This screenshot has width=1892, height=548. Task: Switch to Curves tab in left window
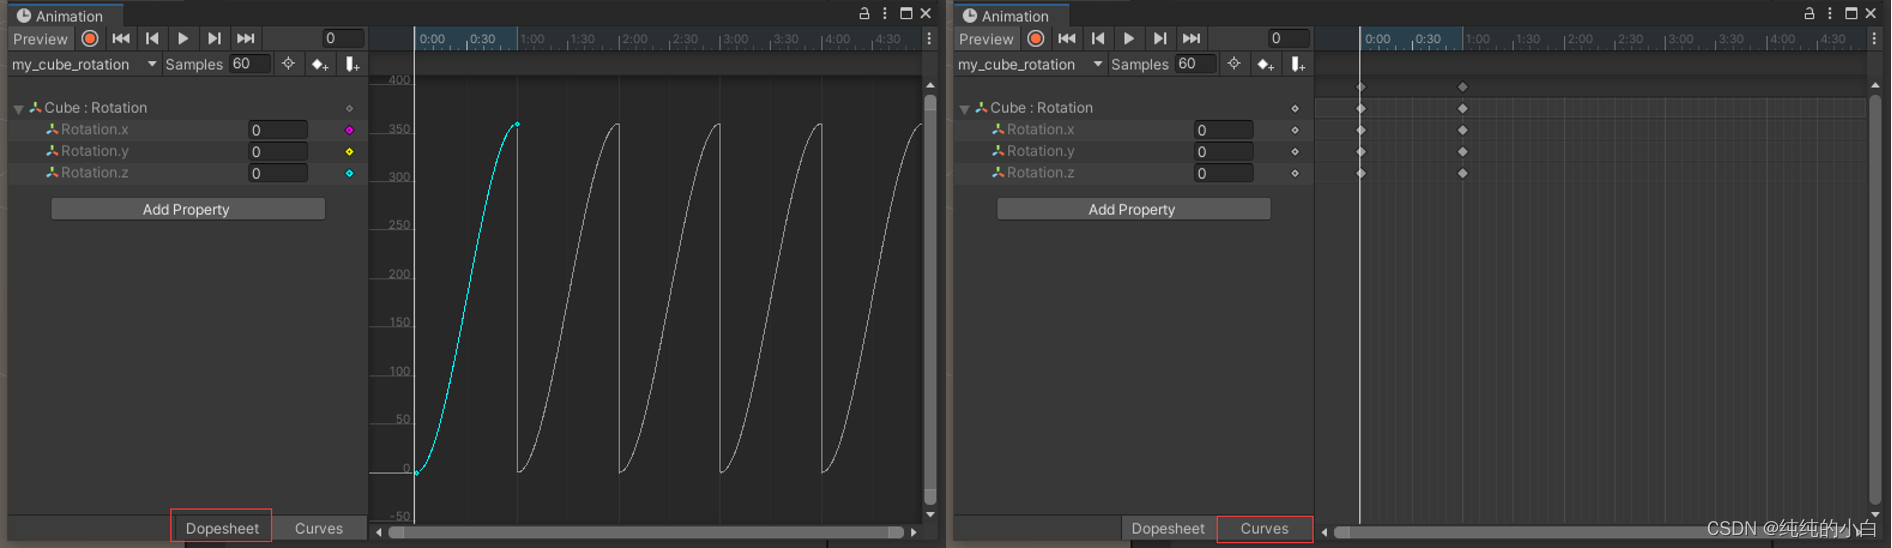pos(319,528)
